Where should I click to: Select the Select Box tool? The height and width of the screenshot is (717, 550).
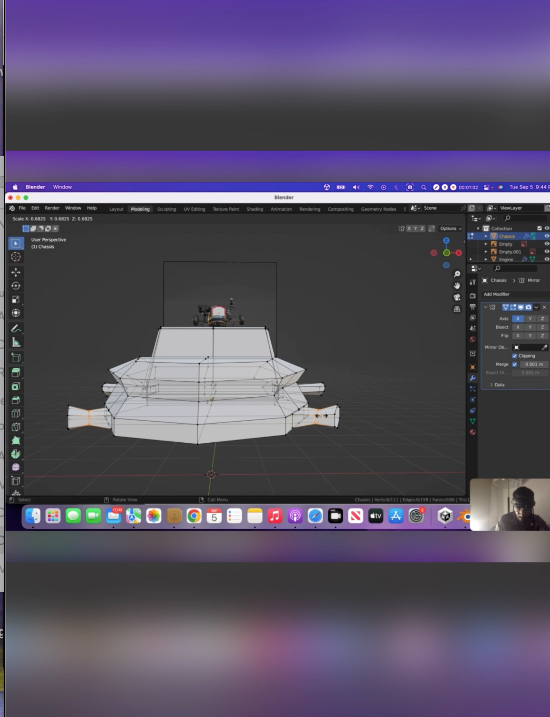pos(16,243)
